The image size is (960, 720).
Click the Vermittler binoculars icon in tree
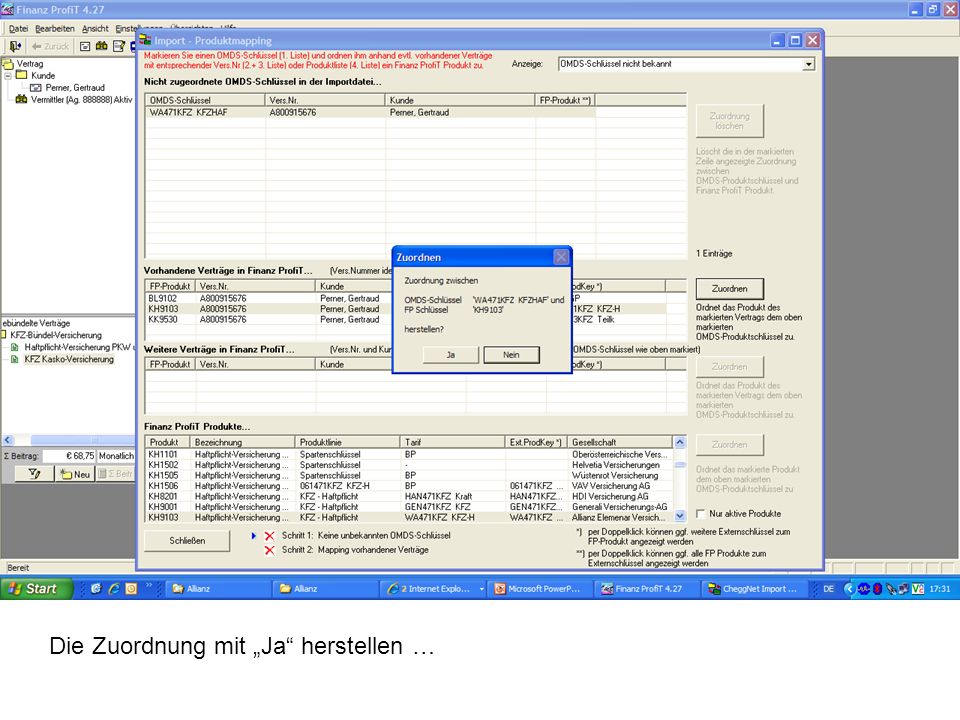[21, 99]
